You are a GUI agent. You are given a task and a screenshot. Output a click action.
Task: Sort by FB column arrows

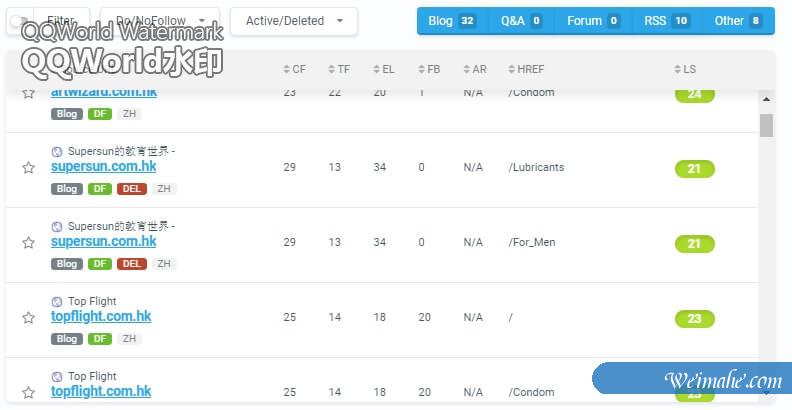click(427, 69)
